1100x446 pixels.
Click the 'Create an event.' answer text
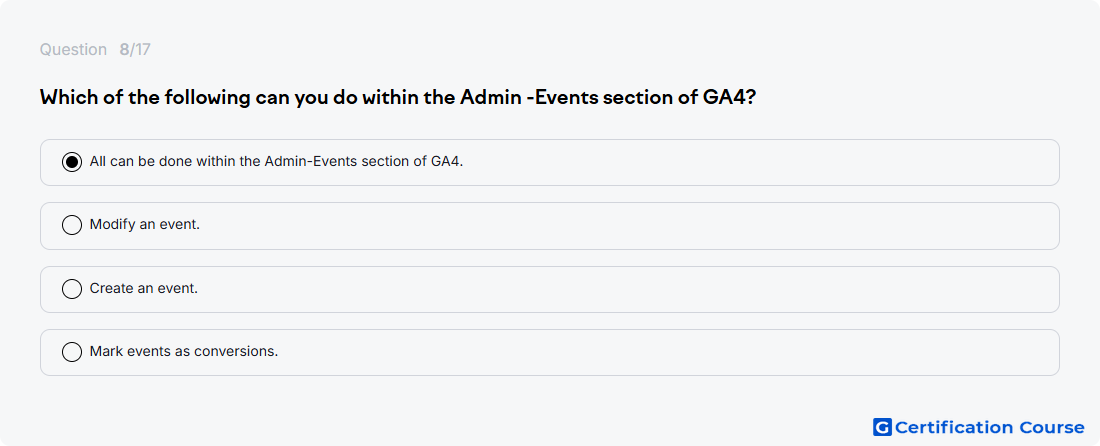(144, 288)
